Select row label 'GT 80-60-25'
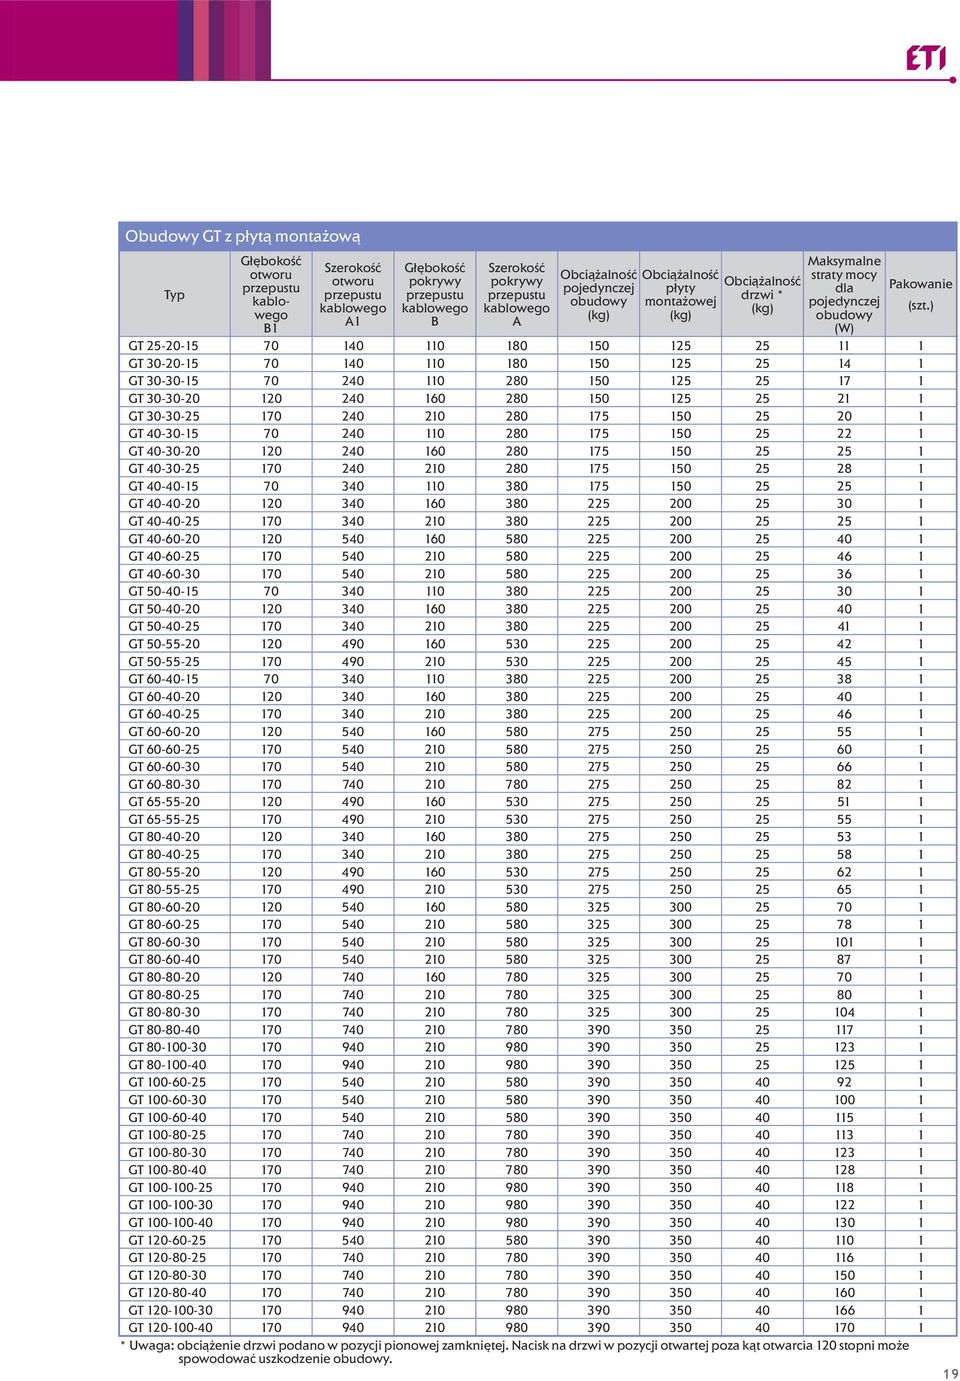This screenshot has height=1381, width=960. (x=164, y=924)
